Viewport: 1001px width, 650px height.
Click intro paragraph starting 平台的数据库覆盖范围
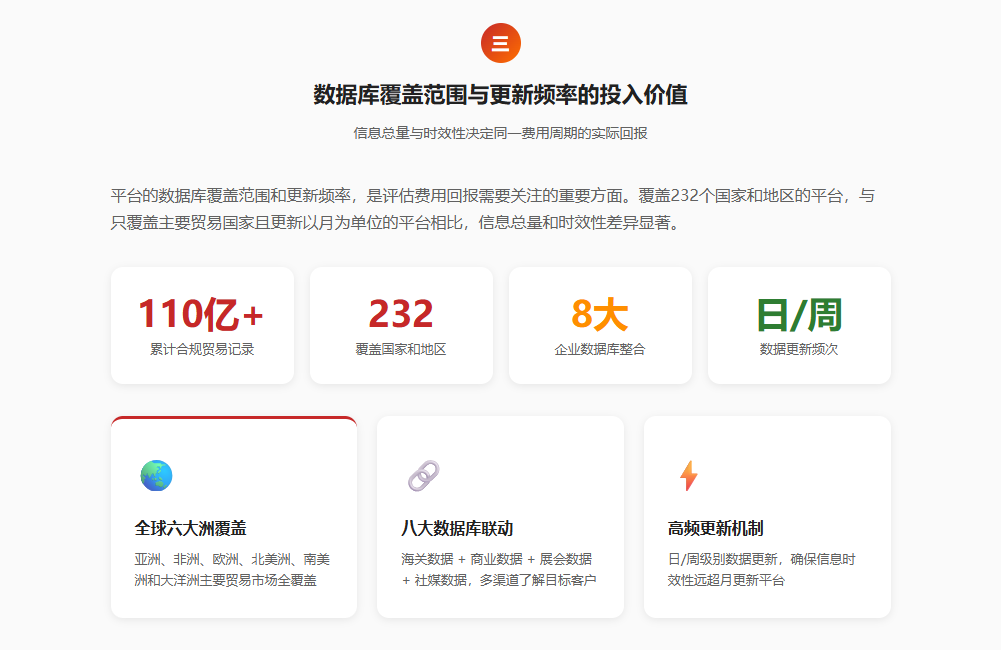pyautogui.click(x=493, y=209)
